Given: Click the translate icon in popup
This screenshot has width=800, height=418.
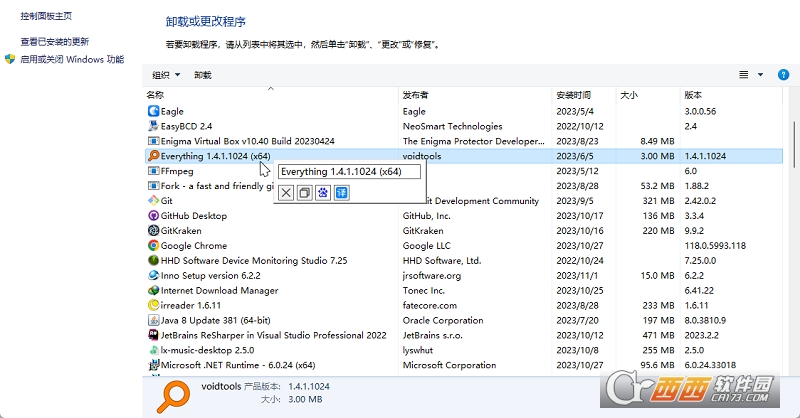Looking at the screenshot, I should point(341,193).
